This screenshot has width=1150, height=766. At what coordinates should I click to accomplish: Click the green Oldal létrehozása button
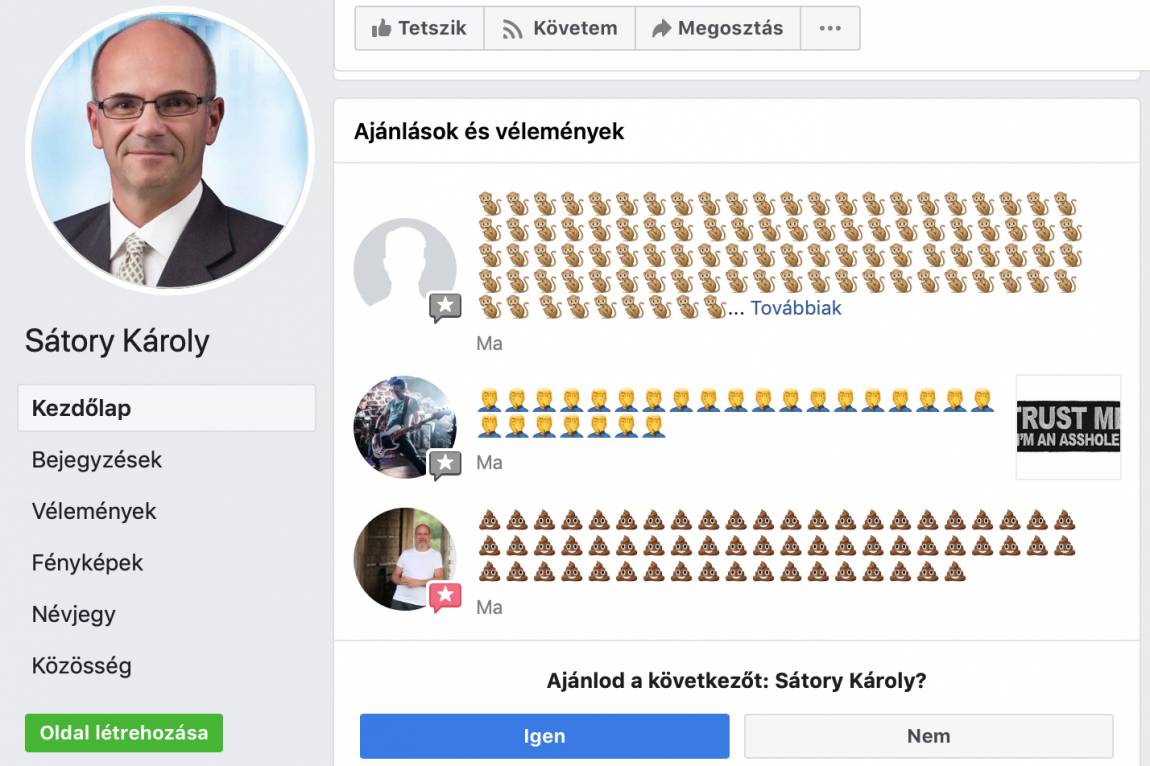click(x=124, y=733)
